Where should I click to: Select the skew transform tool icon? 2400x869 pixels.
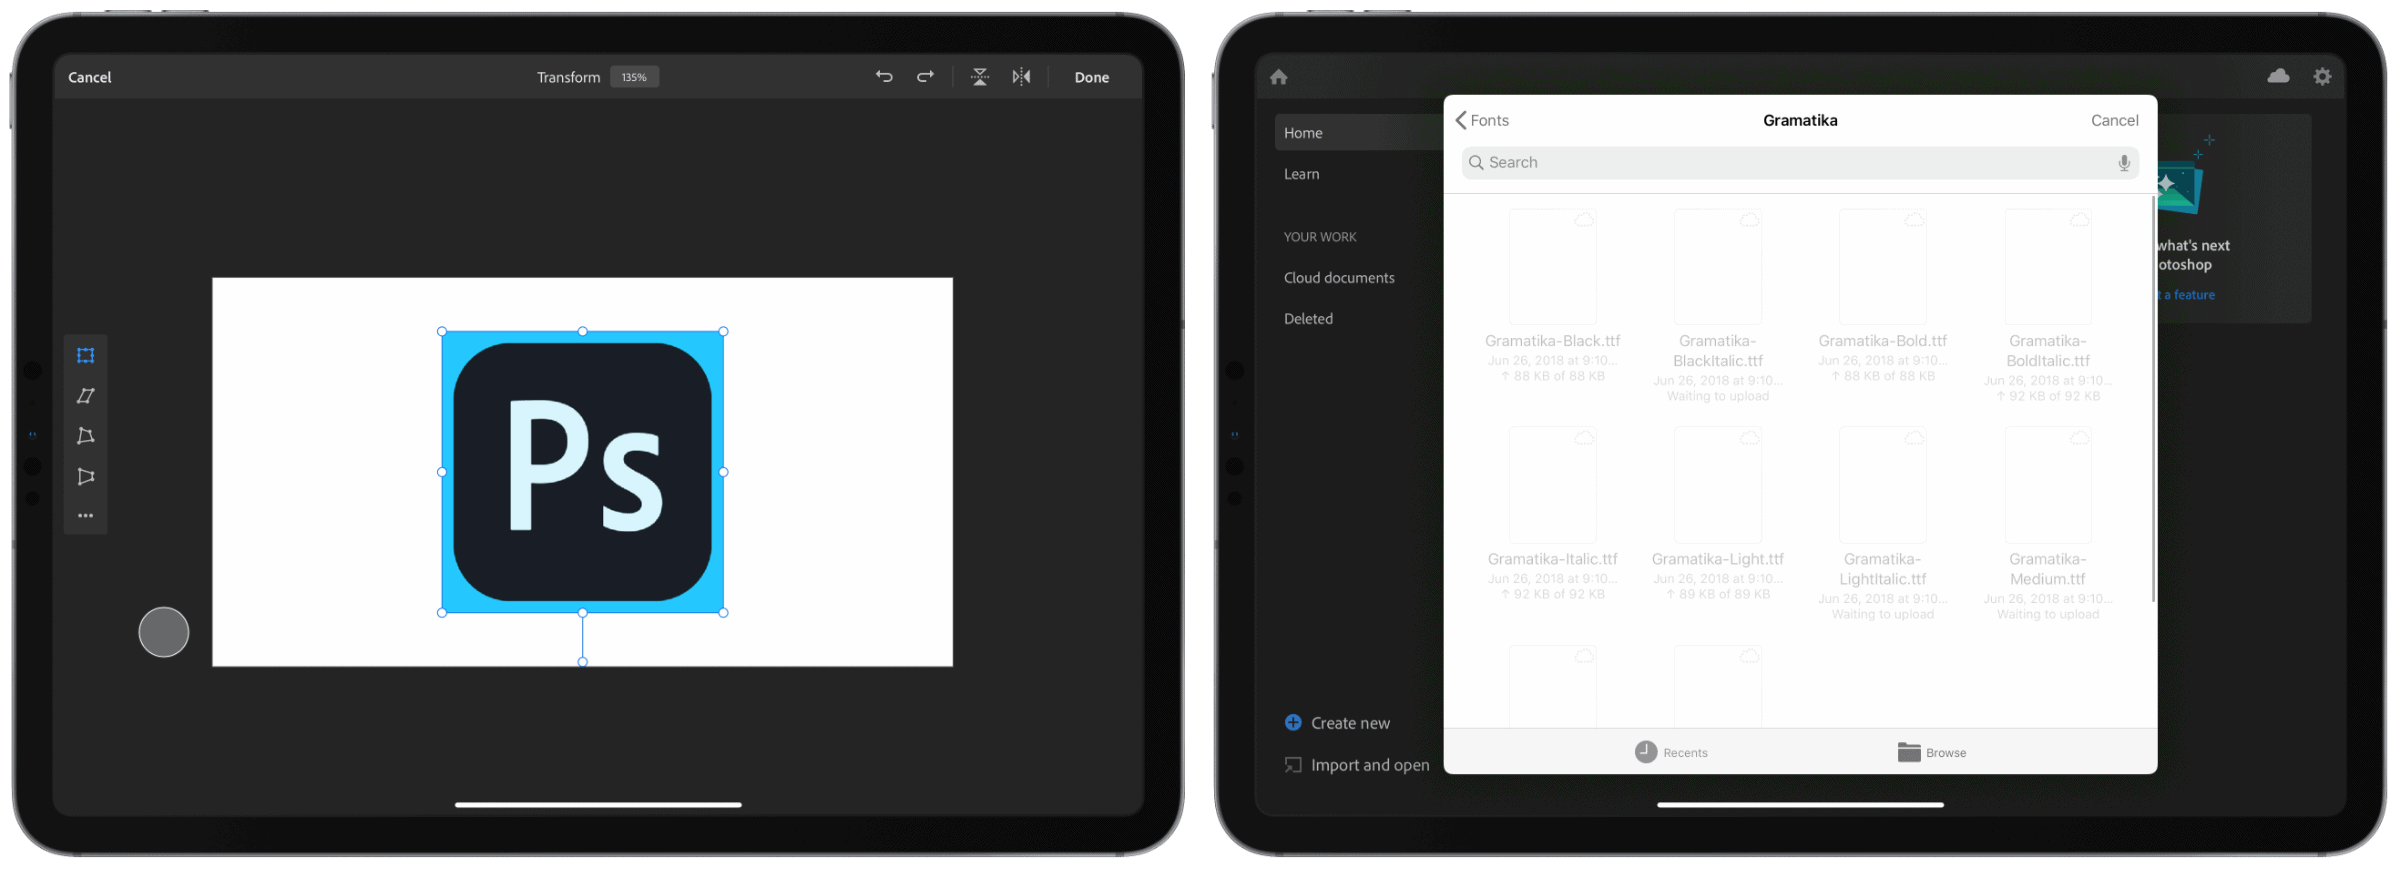85,396
